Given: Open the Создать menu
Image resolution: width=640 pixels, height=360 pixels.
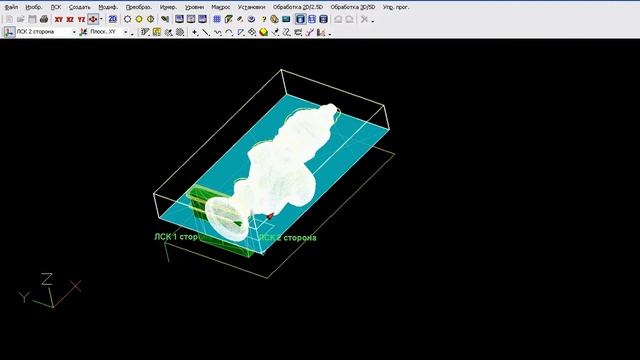Looking at the screenshot, I should (x=80, y=7).
